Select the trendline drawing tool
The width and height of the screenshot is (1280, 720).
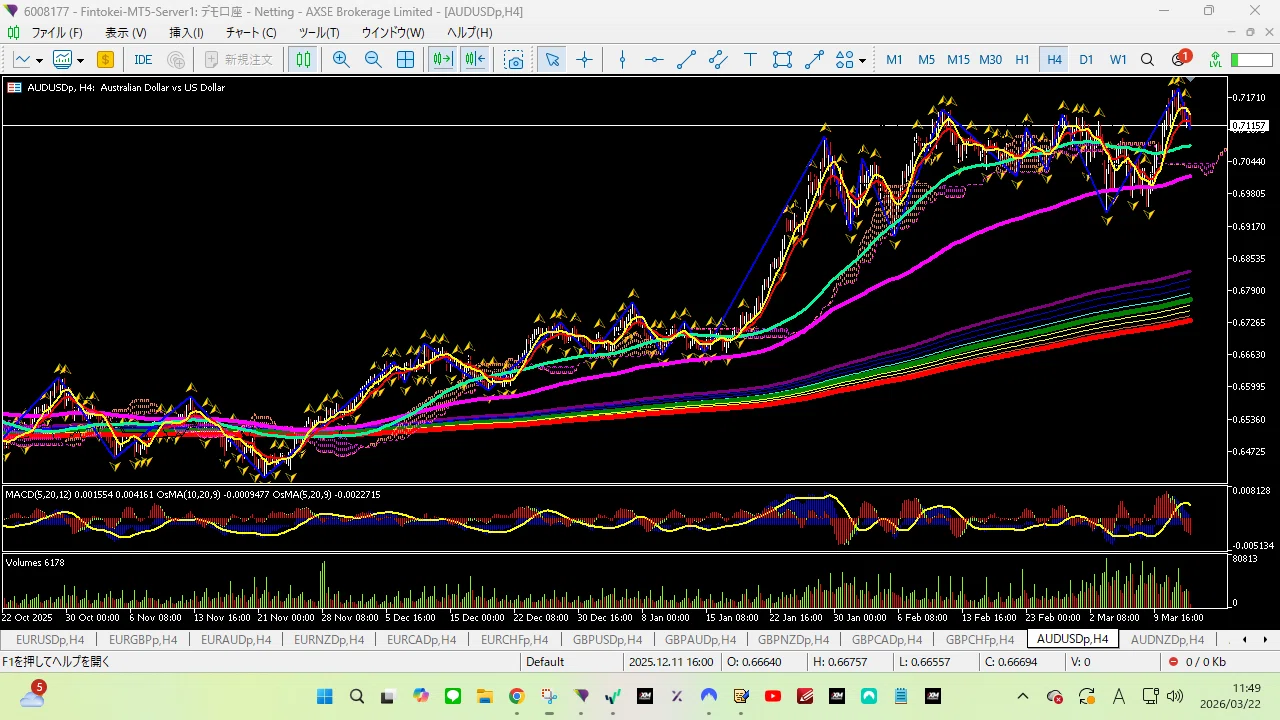pyautogui.click(x=686, y=59)
